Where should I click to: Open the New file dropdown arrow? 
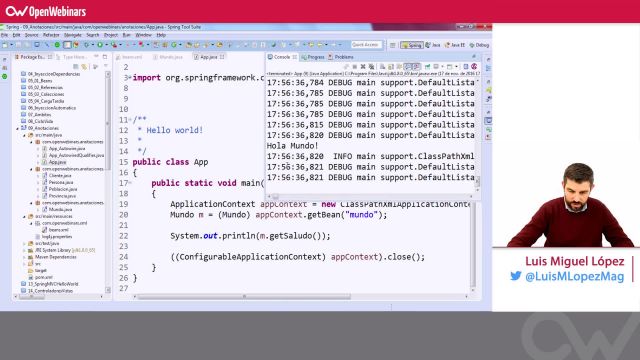point(12,45)
